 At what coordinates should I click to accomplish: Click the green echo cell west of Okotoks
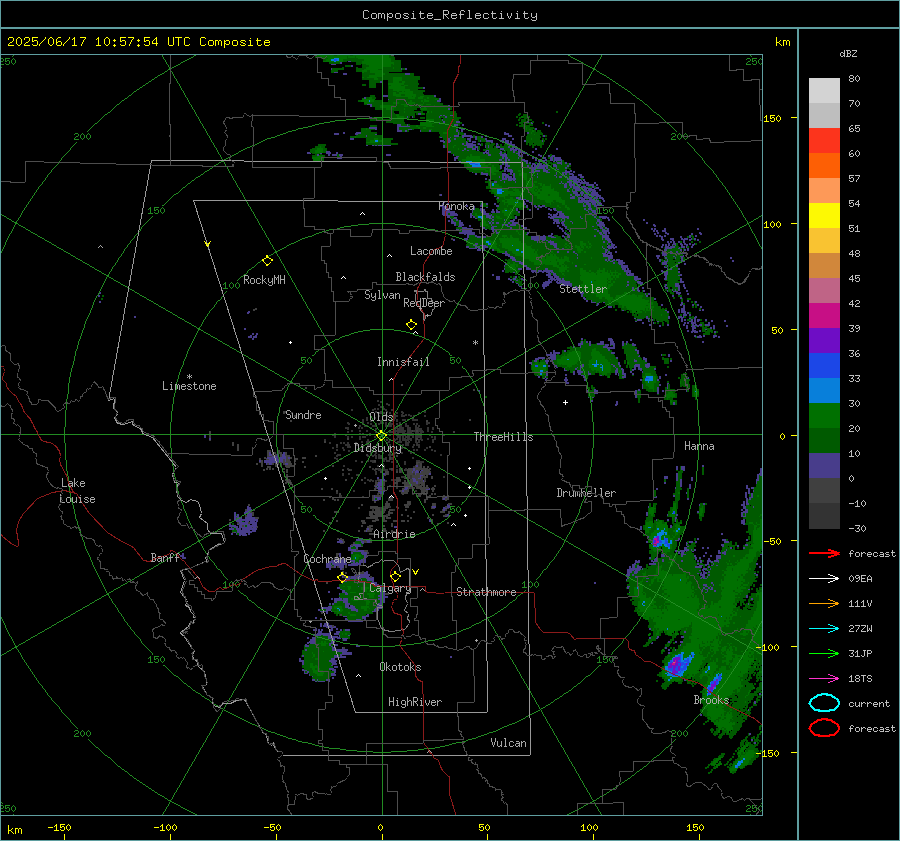click(319, 658)
